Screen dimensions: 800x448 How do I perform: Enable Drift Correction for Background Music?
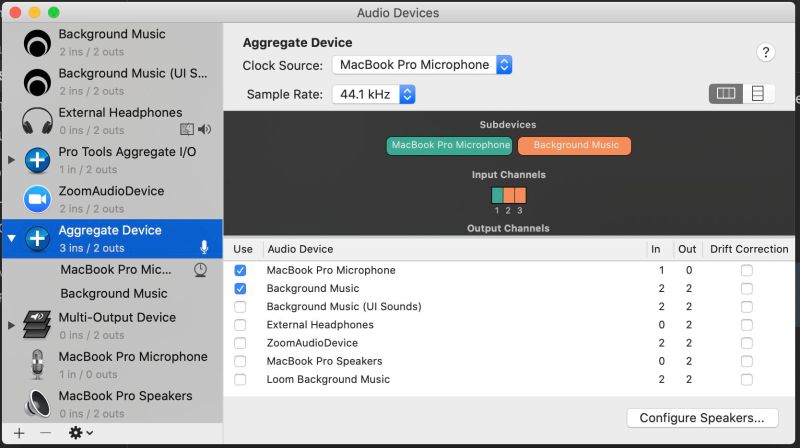coord(747,289)
